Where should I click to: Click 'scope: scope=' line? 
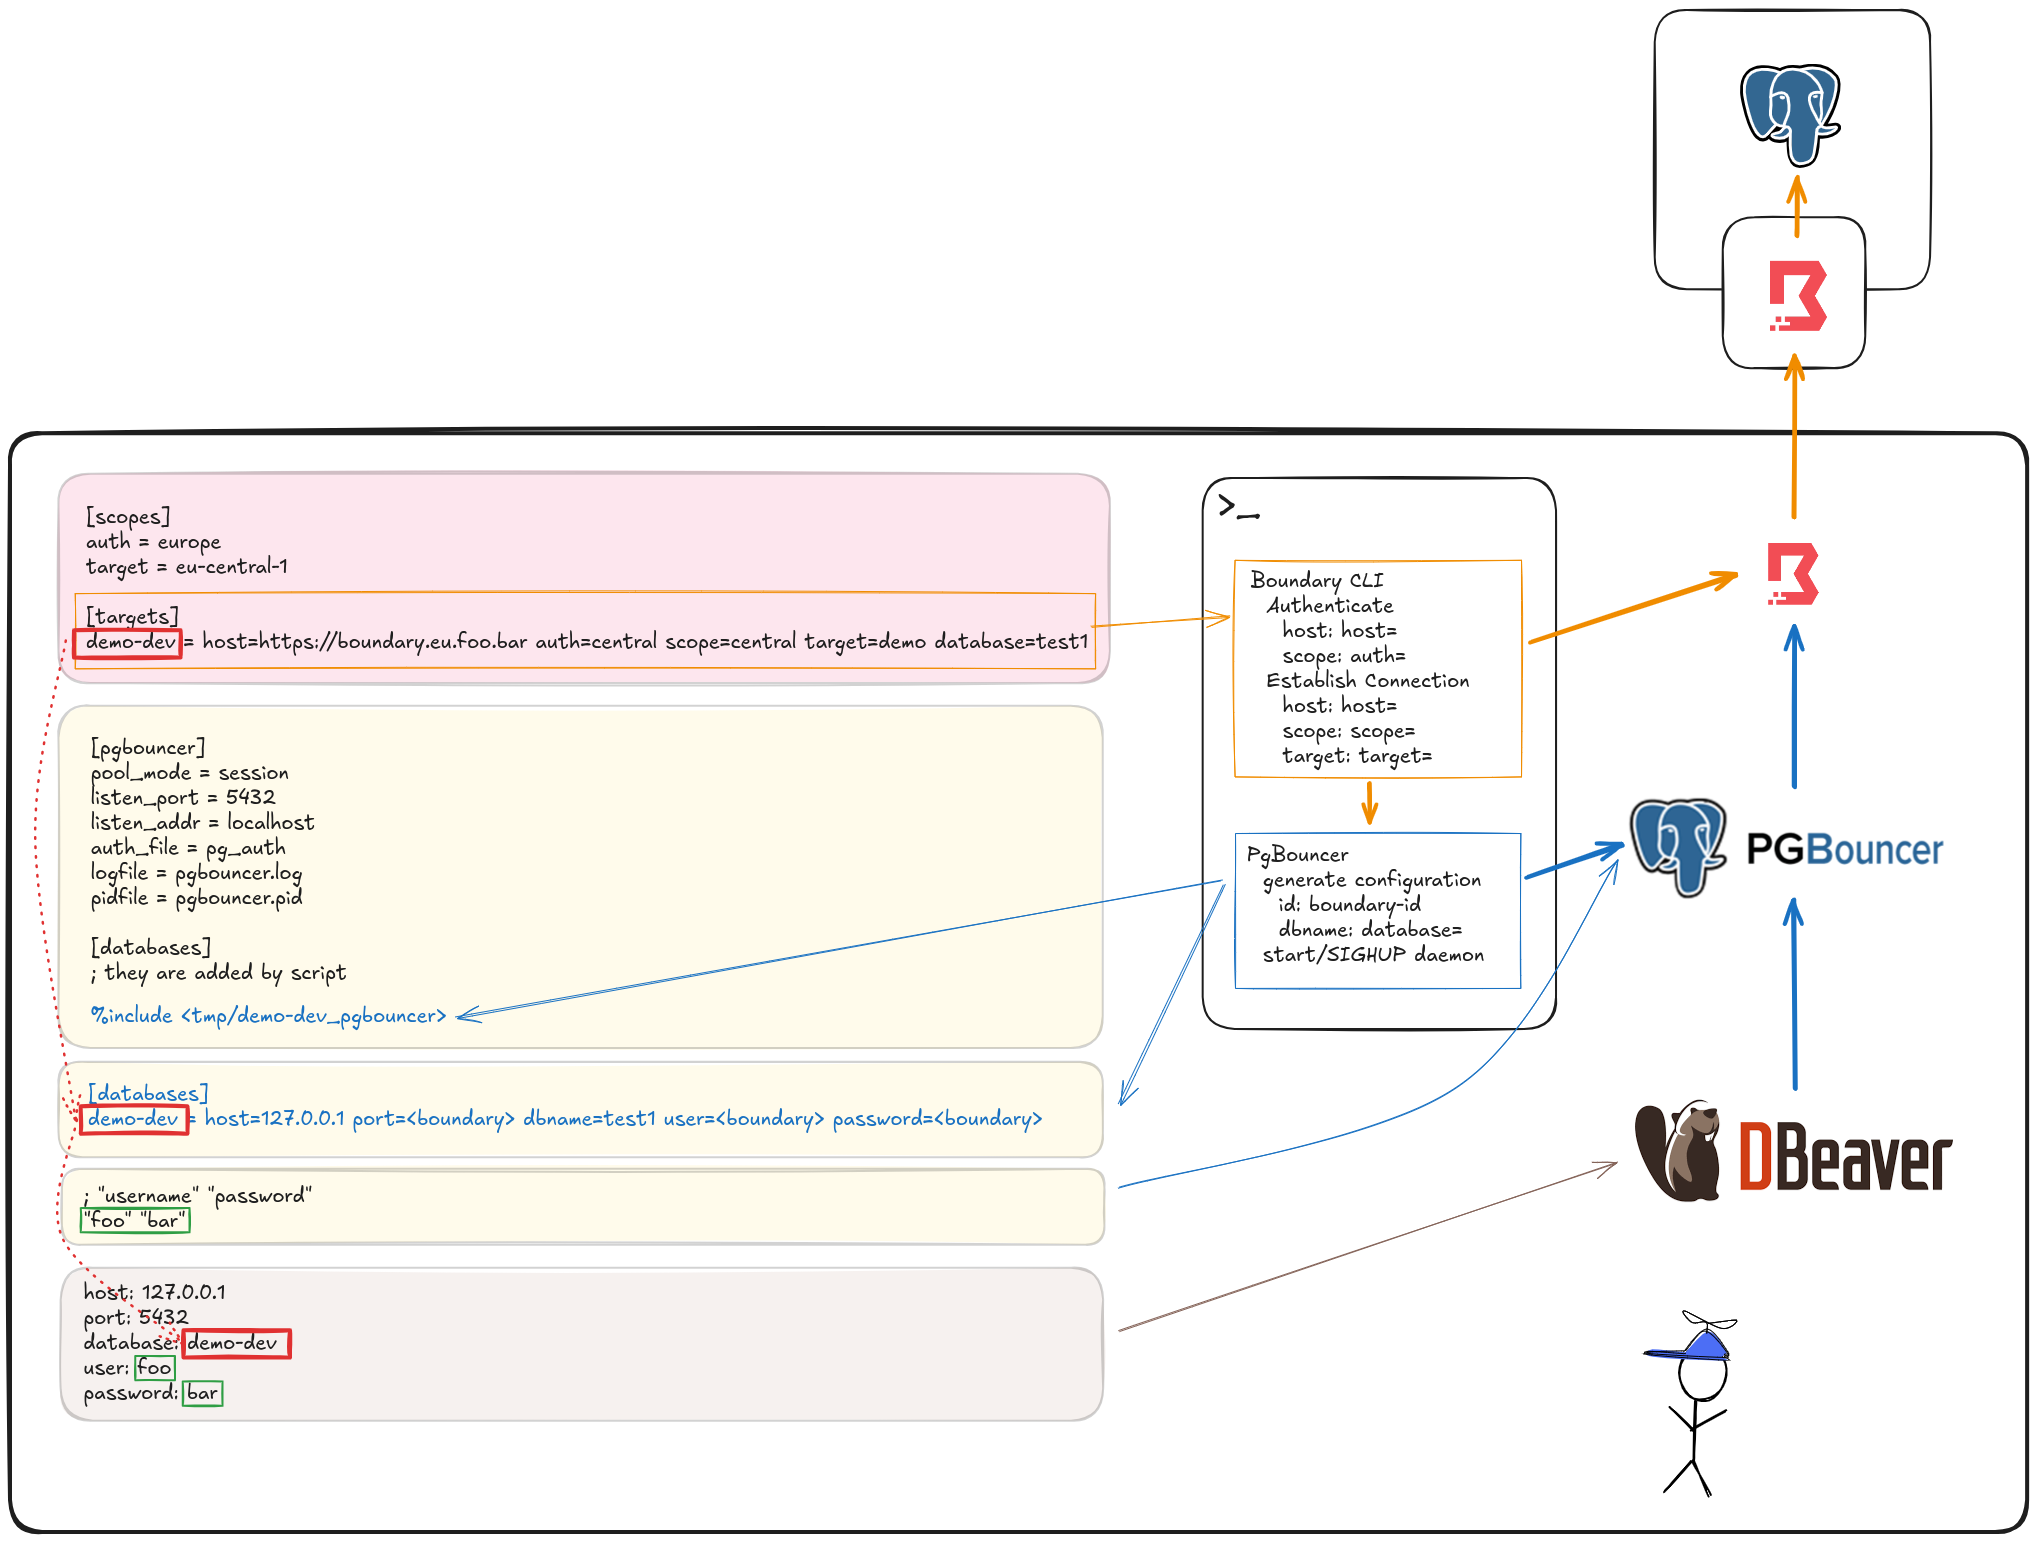click(x=1349, y=731)
